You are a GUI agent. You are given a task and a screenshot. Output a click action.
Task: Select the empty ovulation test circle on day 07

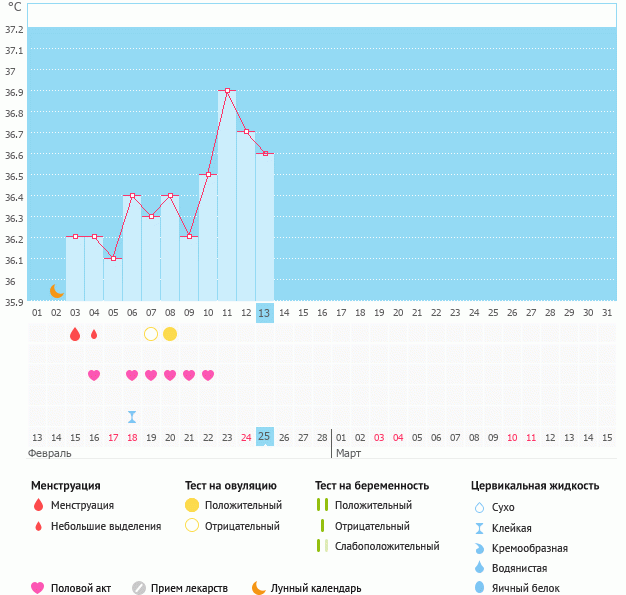[151, 334]
